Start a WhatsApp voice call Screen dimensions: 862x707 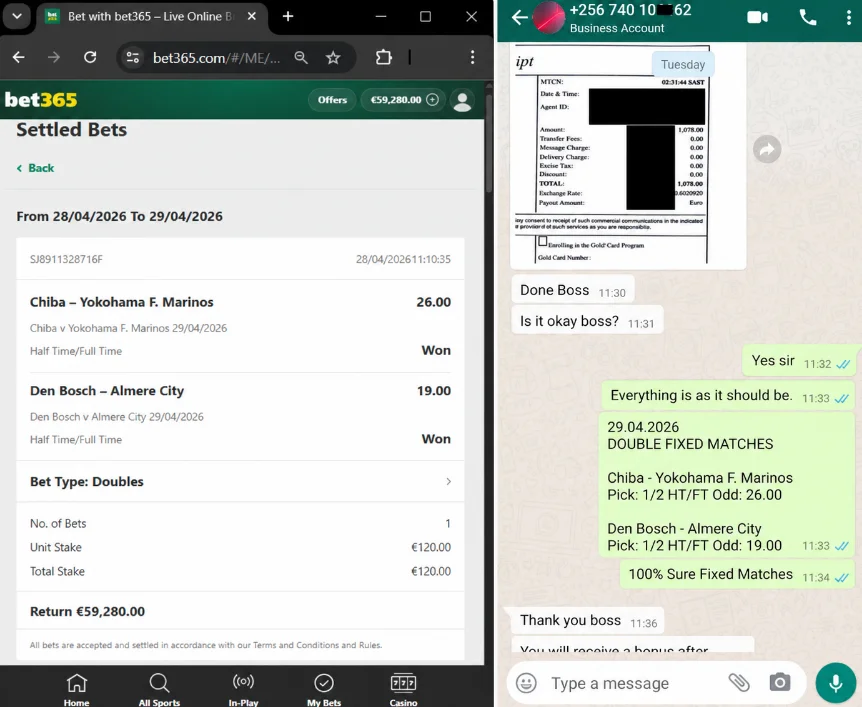(x=808, y=18)
